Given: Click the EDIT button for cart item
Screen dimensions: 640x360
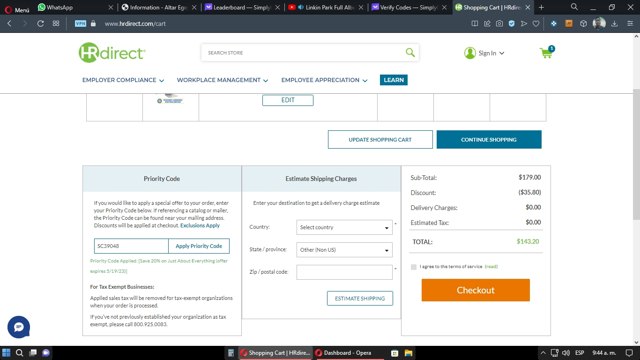Looking at the screenshot, I should click(x=288, y=100).
